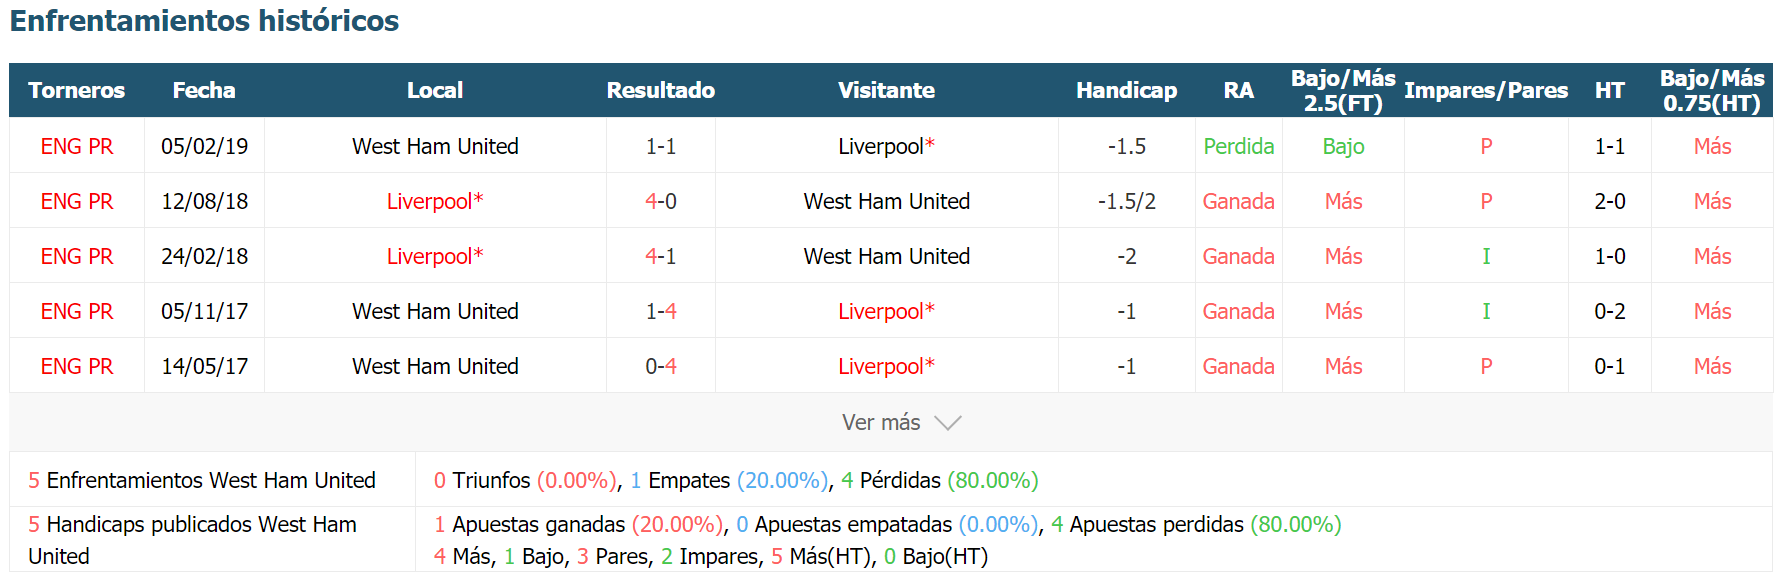Image resolution: width=1781 pixels, height=581 pixels.
Task: Open the 4-1 result score
Action: tap(661, 256)
